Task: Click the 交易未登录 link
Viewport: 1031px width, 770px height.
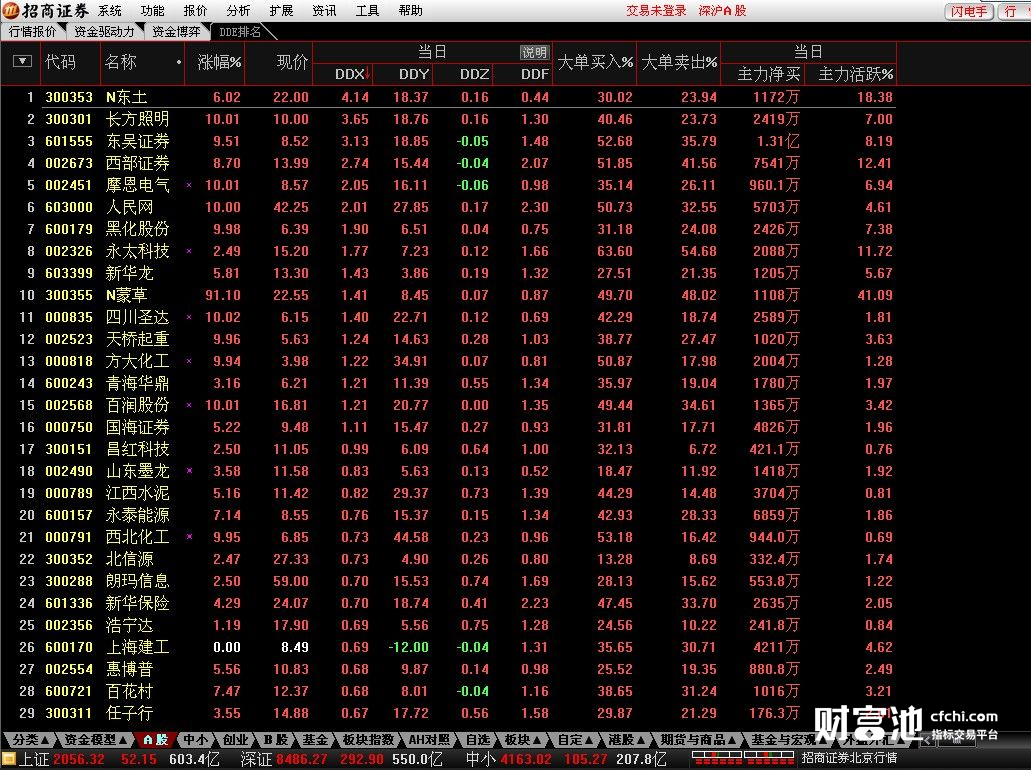Action: (x=656, y=11)
